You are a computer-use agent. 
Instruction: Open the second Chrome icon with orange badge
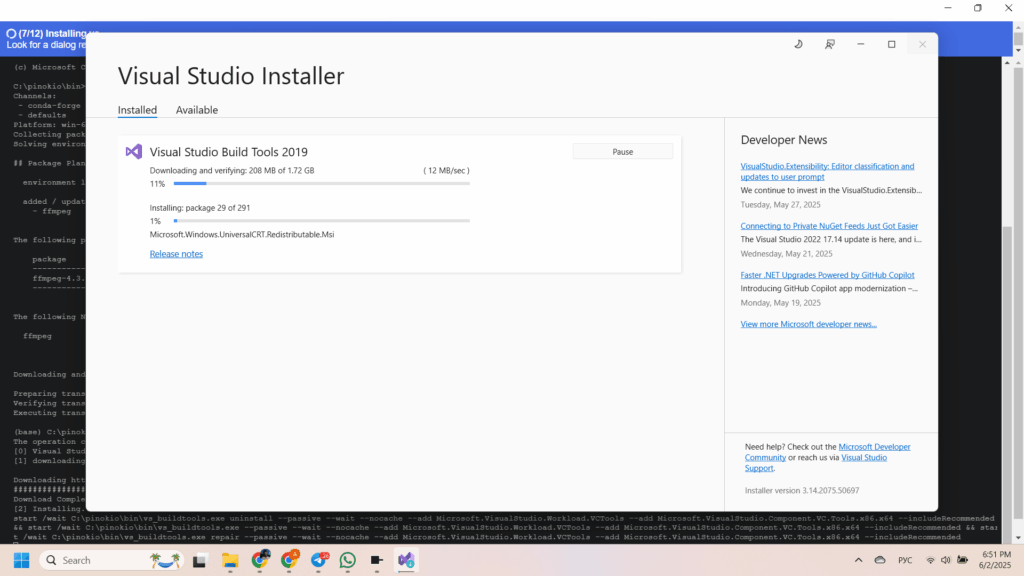click(289, 560)
